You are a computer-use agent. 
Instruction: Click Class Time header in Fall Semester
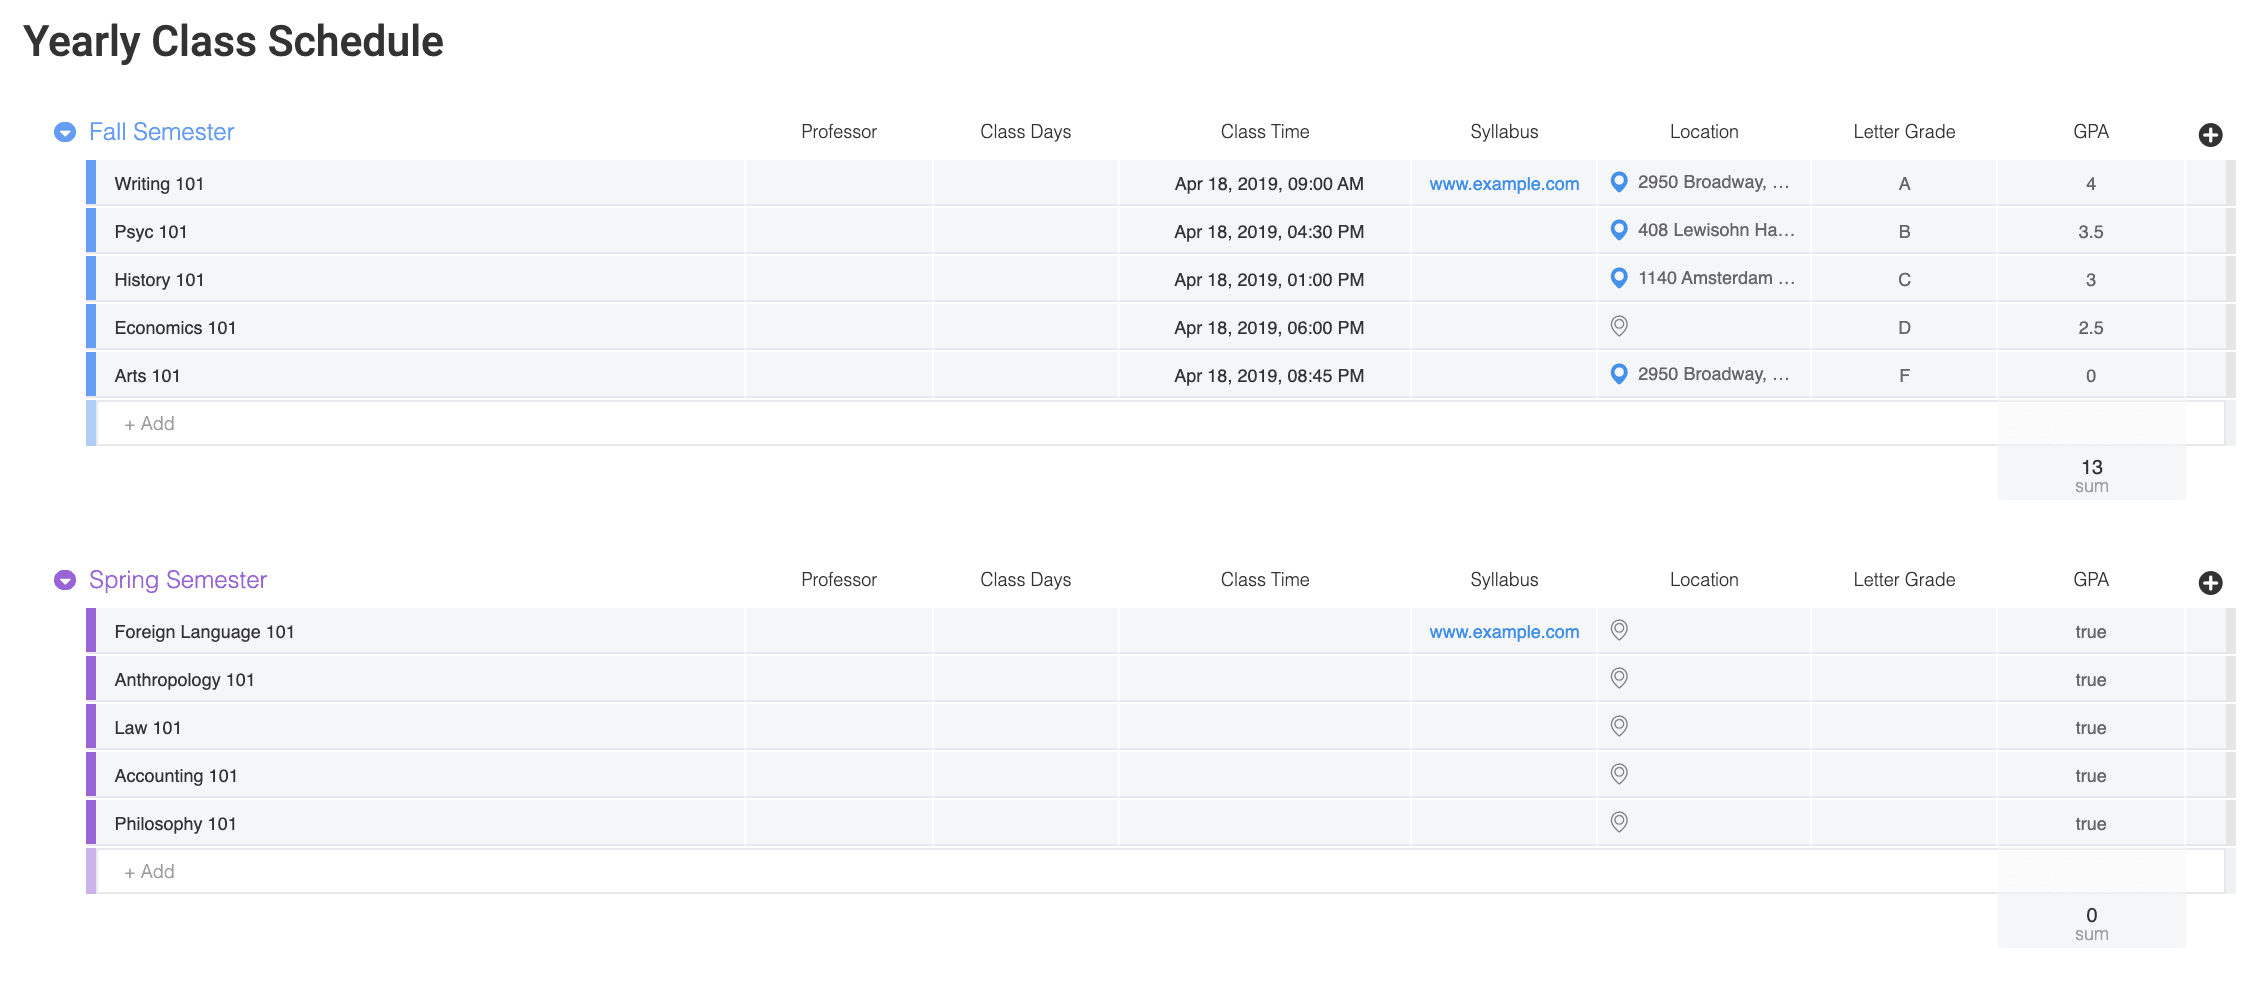1264,132
